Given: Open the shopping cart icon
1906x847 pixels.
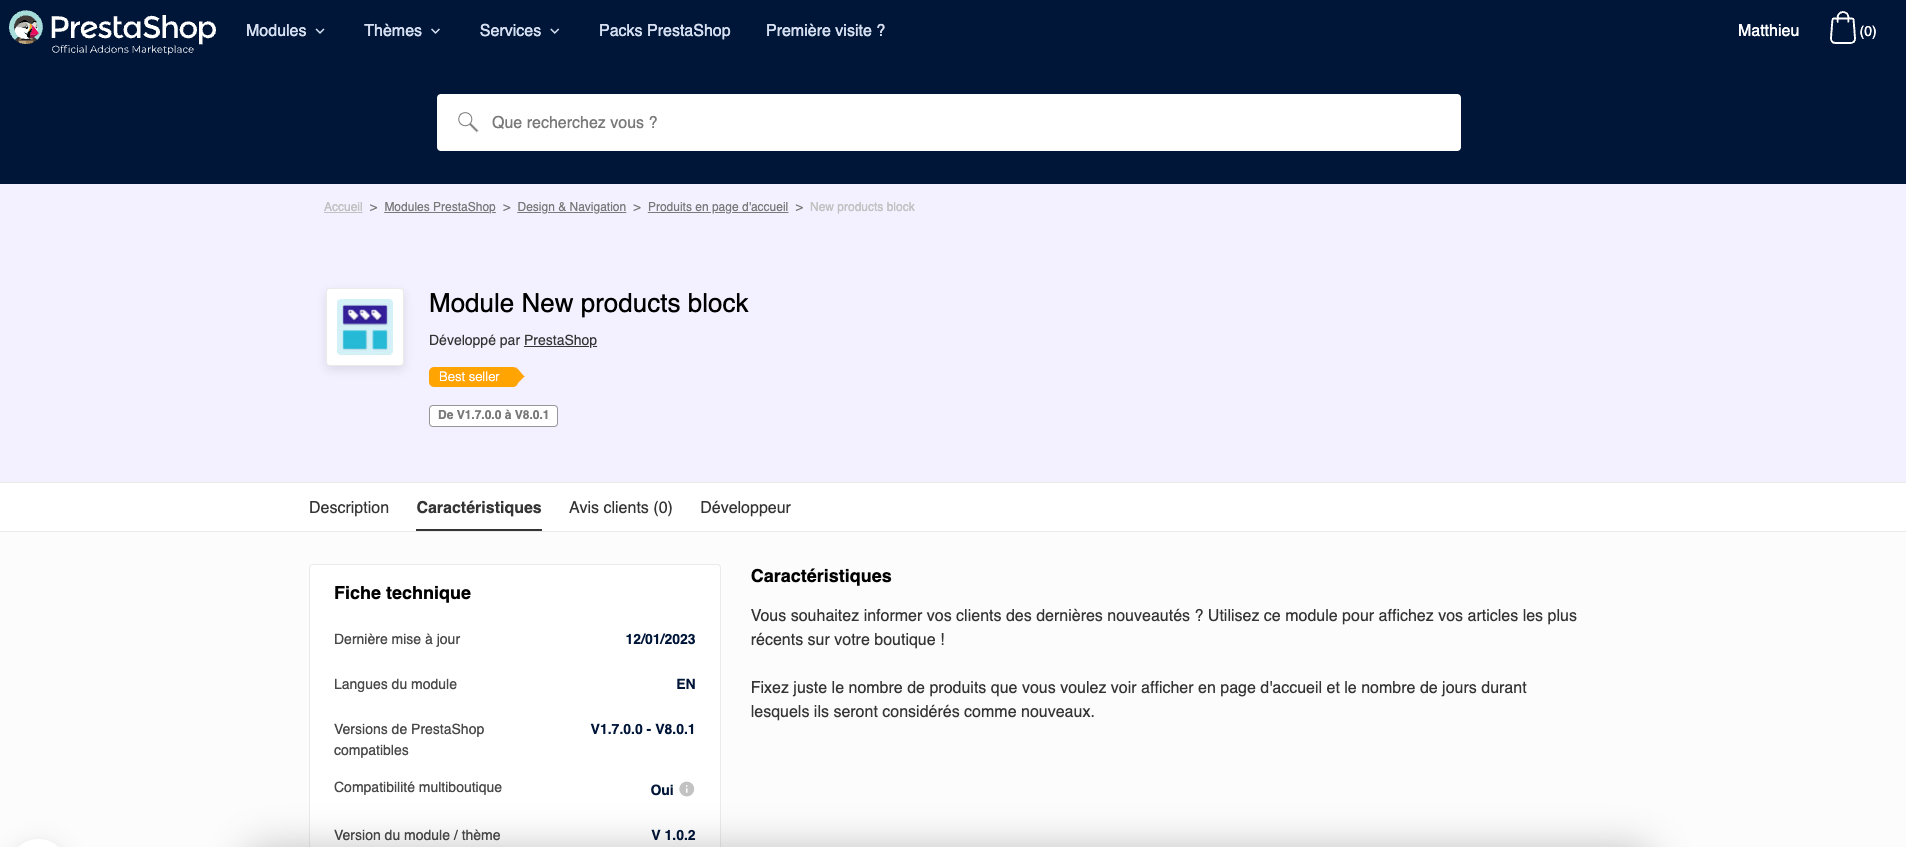Looking at the screenshot, I should click(1842, 28).
